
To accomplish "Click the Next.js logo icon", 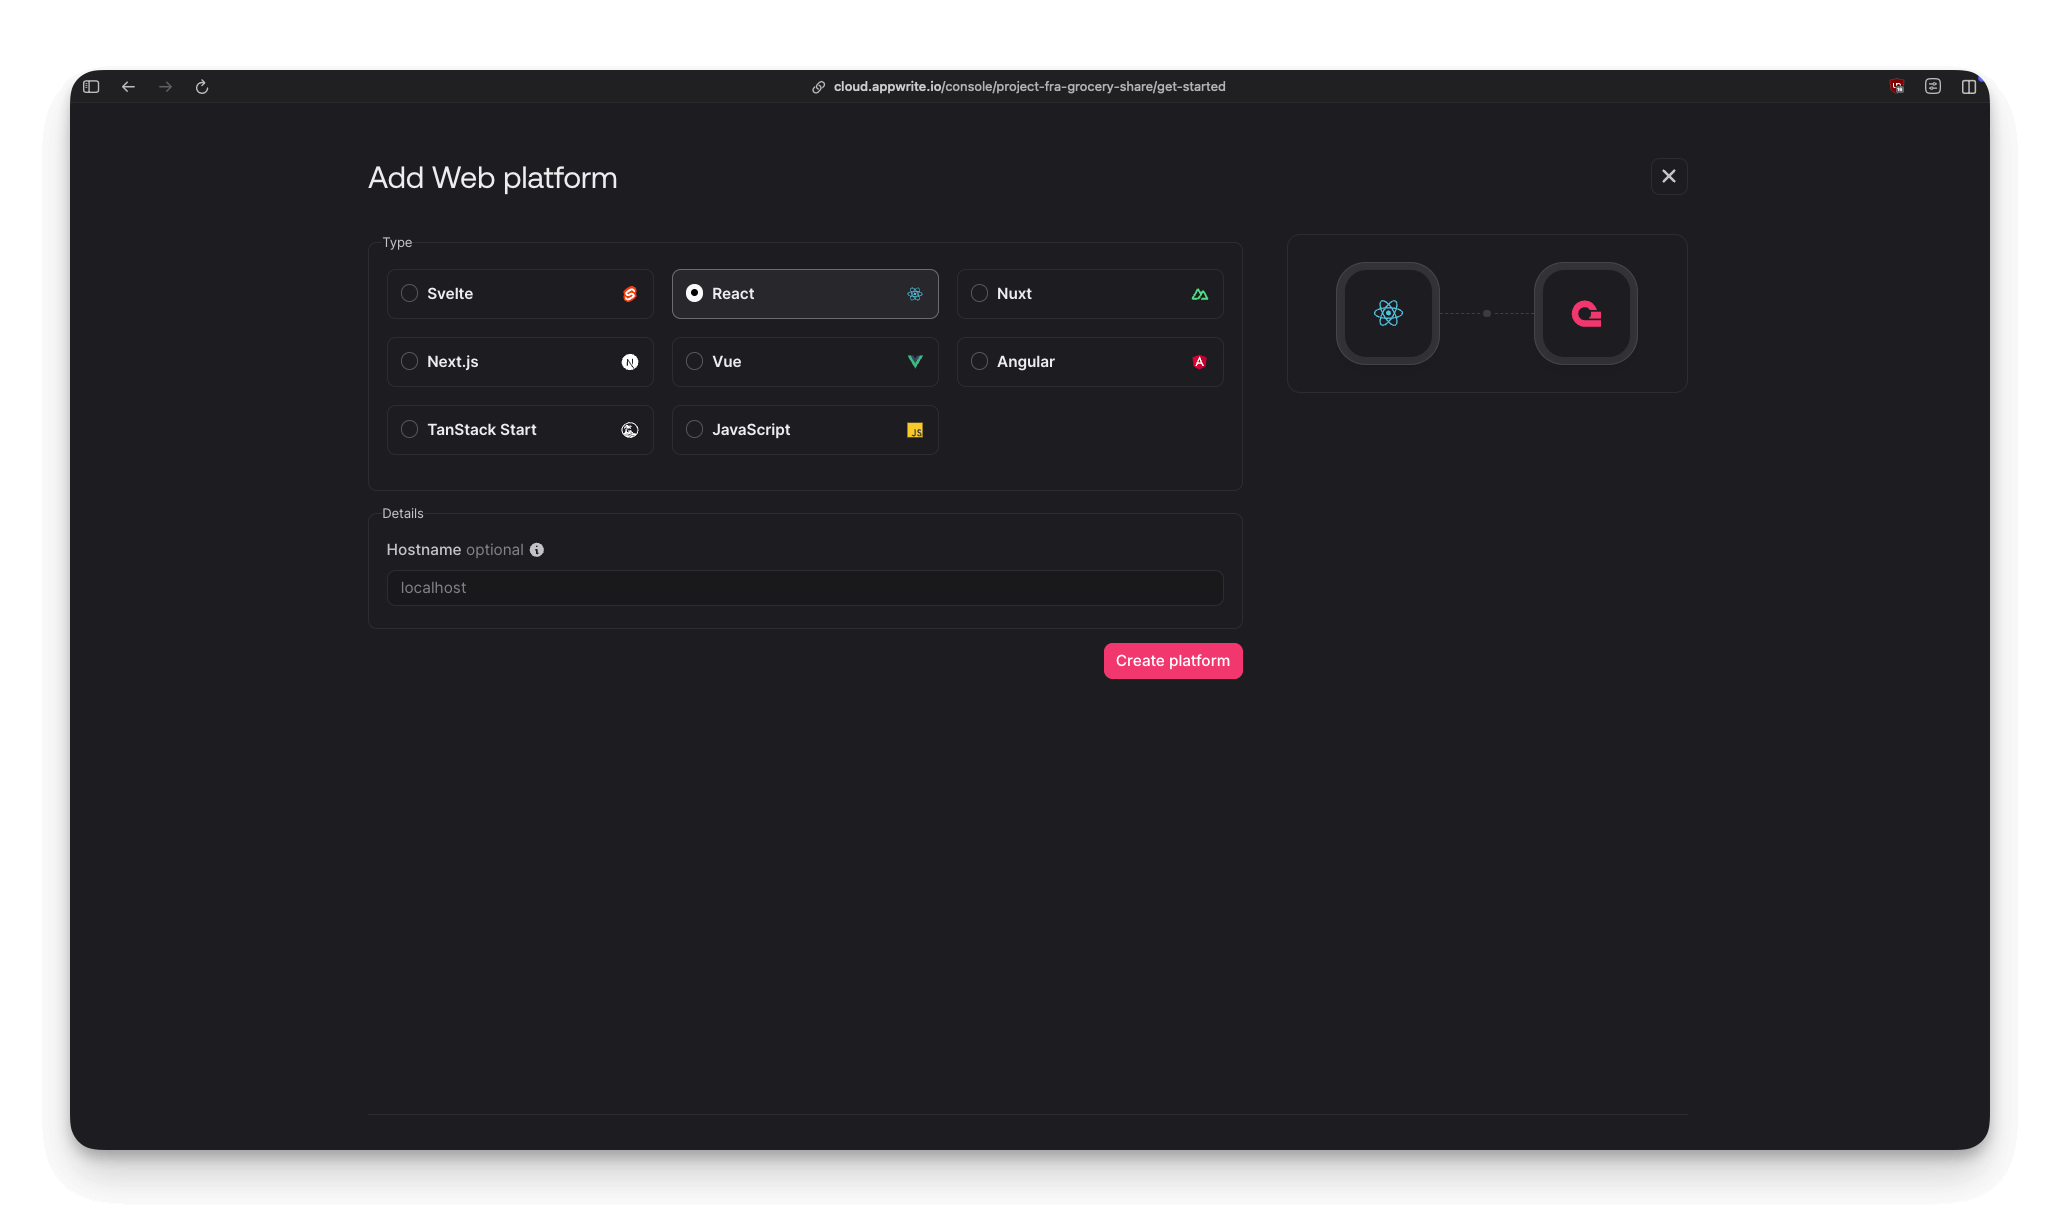I will (629, 361).
